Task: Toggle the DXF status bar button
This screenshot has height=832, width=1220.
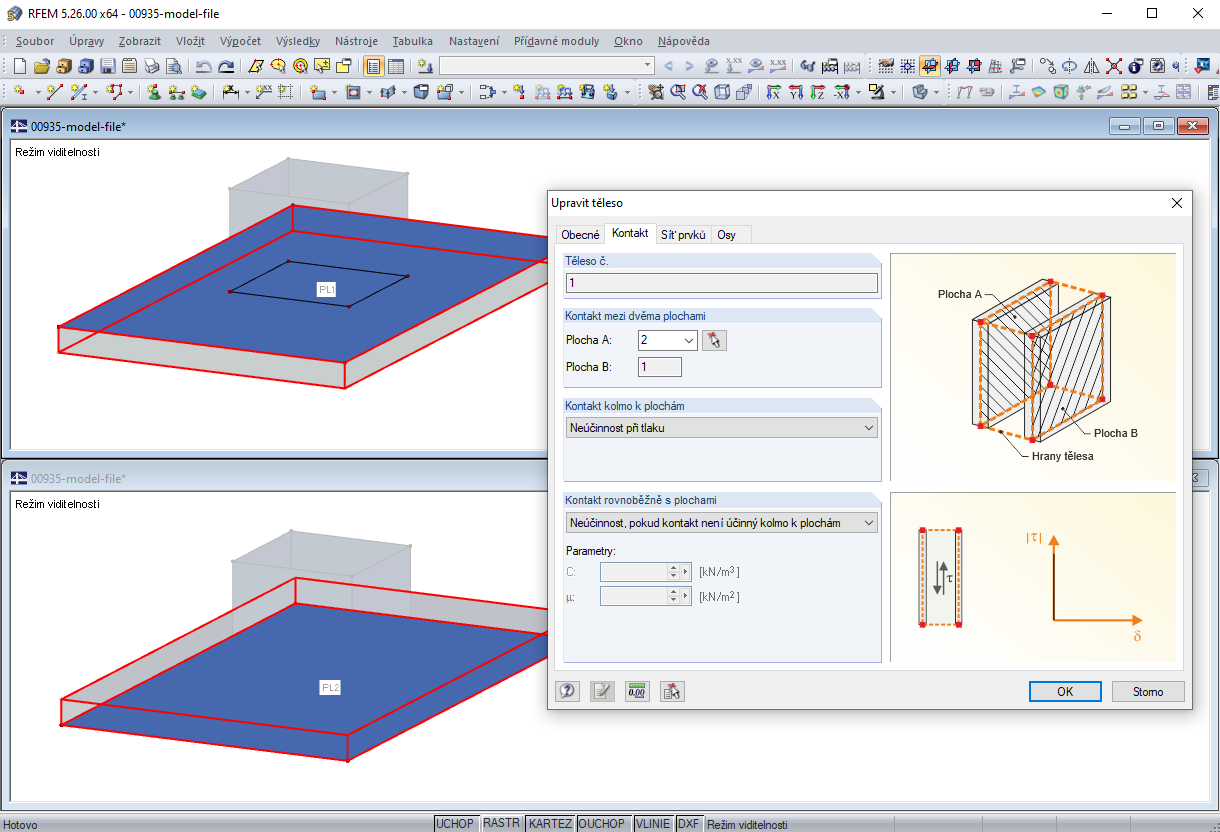Action: [688, 824]
